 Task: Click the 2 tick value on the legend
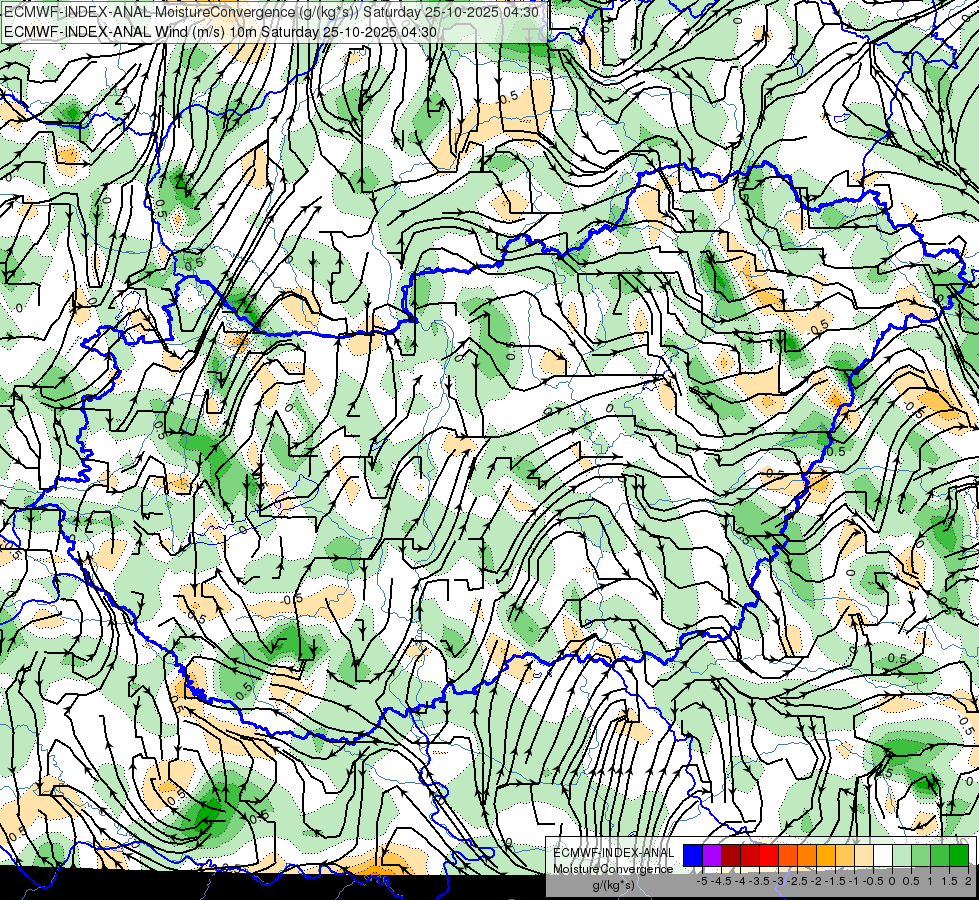(x=968, y=881)
